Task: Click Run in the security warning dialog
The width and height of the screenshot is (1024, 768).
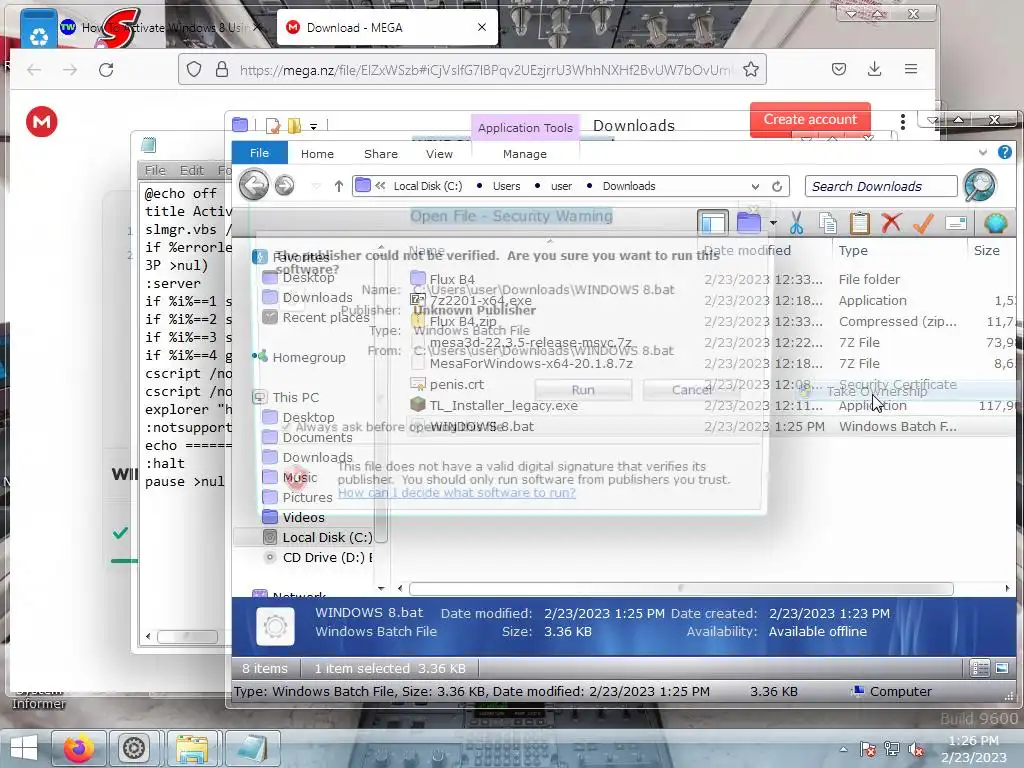Action: coord(583,390)
